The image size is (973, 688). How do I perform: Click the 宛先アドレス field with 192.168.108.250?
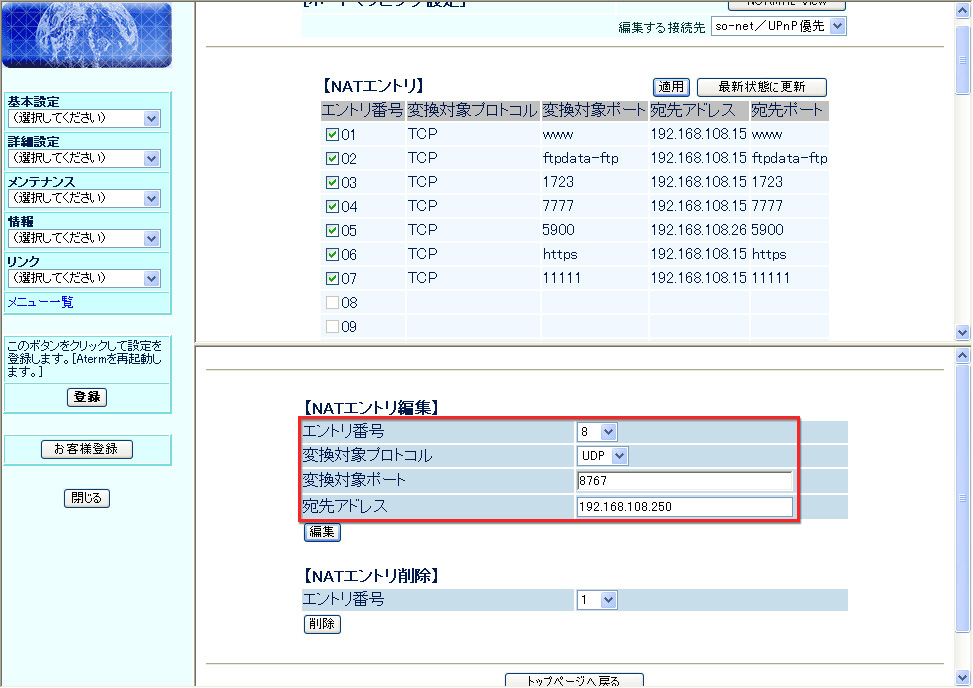coord(684,507)
